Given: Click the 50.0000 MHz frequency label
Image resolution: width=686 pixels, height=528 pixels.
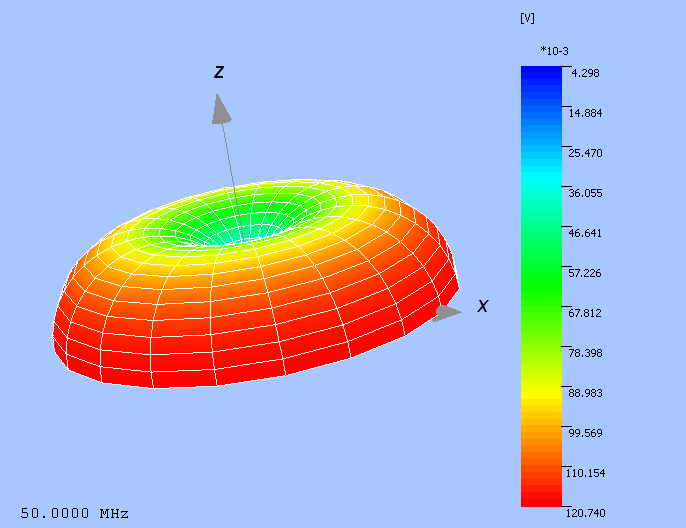Looking at the screenshot, I should tap(74, 513).
